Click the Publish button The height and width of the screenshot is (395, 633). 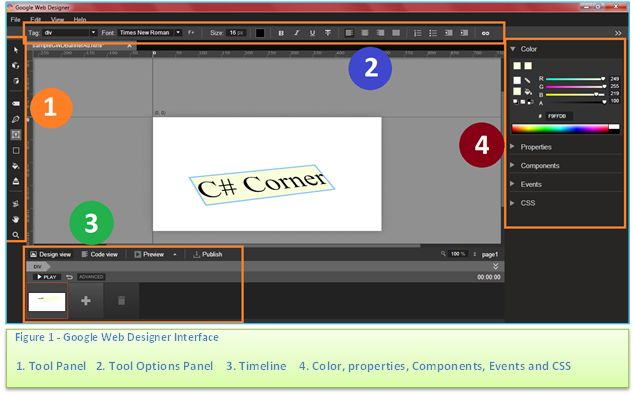208,254
